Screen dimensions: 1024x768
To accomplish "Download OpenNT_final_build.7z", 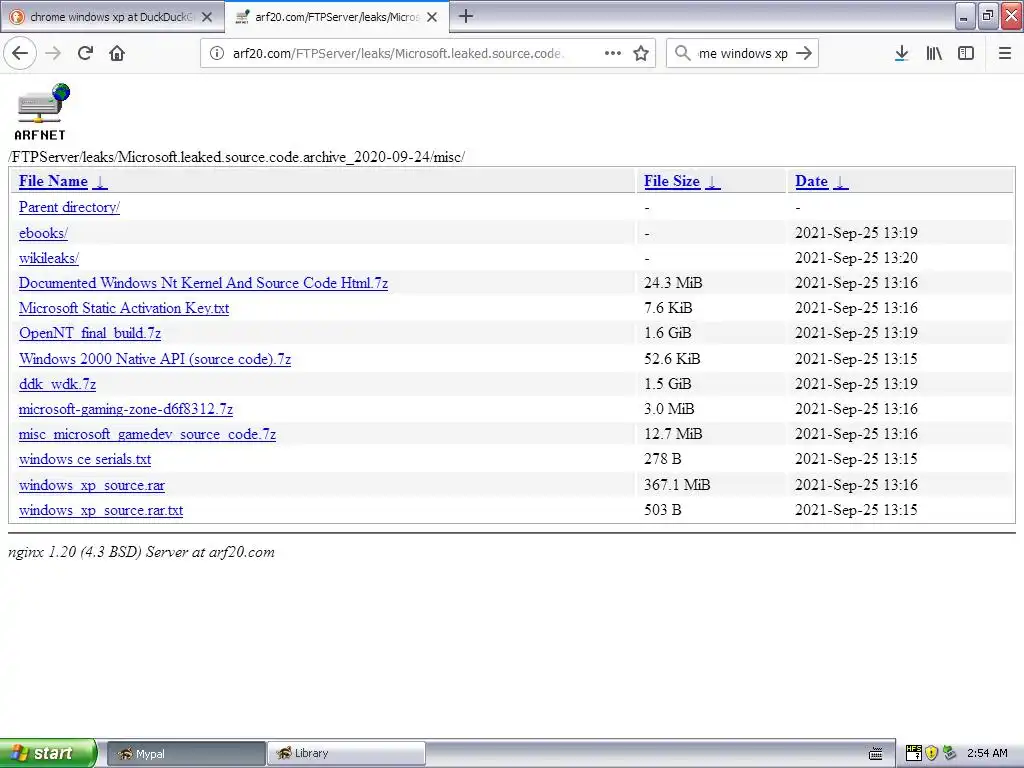I will click(x=89, y=333).
